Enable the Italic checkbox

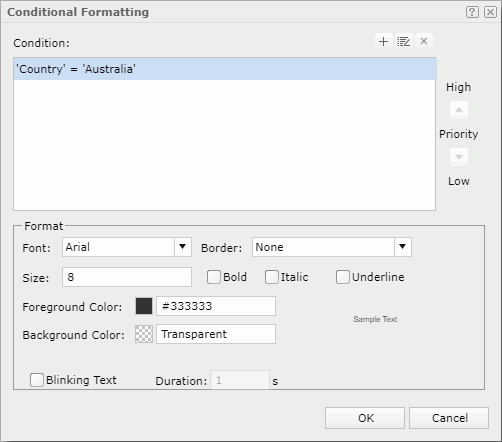272,277
